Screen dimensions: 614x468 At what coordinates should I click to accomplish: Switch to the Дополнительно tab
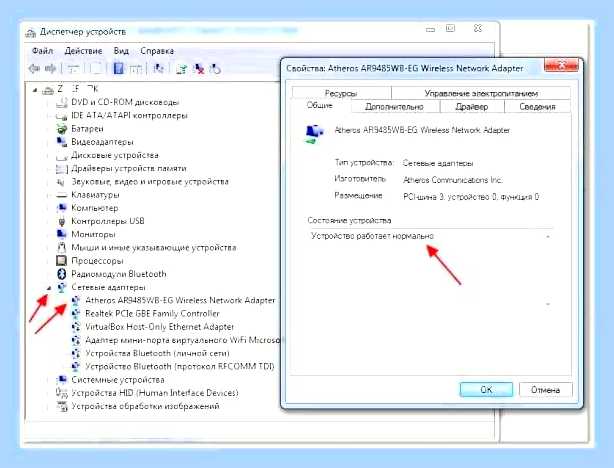click(x=394, y=107)
